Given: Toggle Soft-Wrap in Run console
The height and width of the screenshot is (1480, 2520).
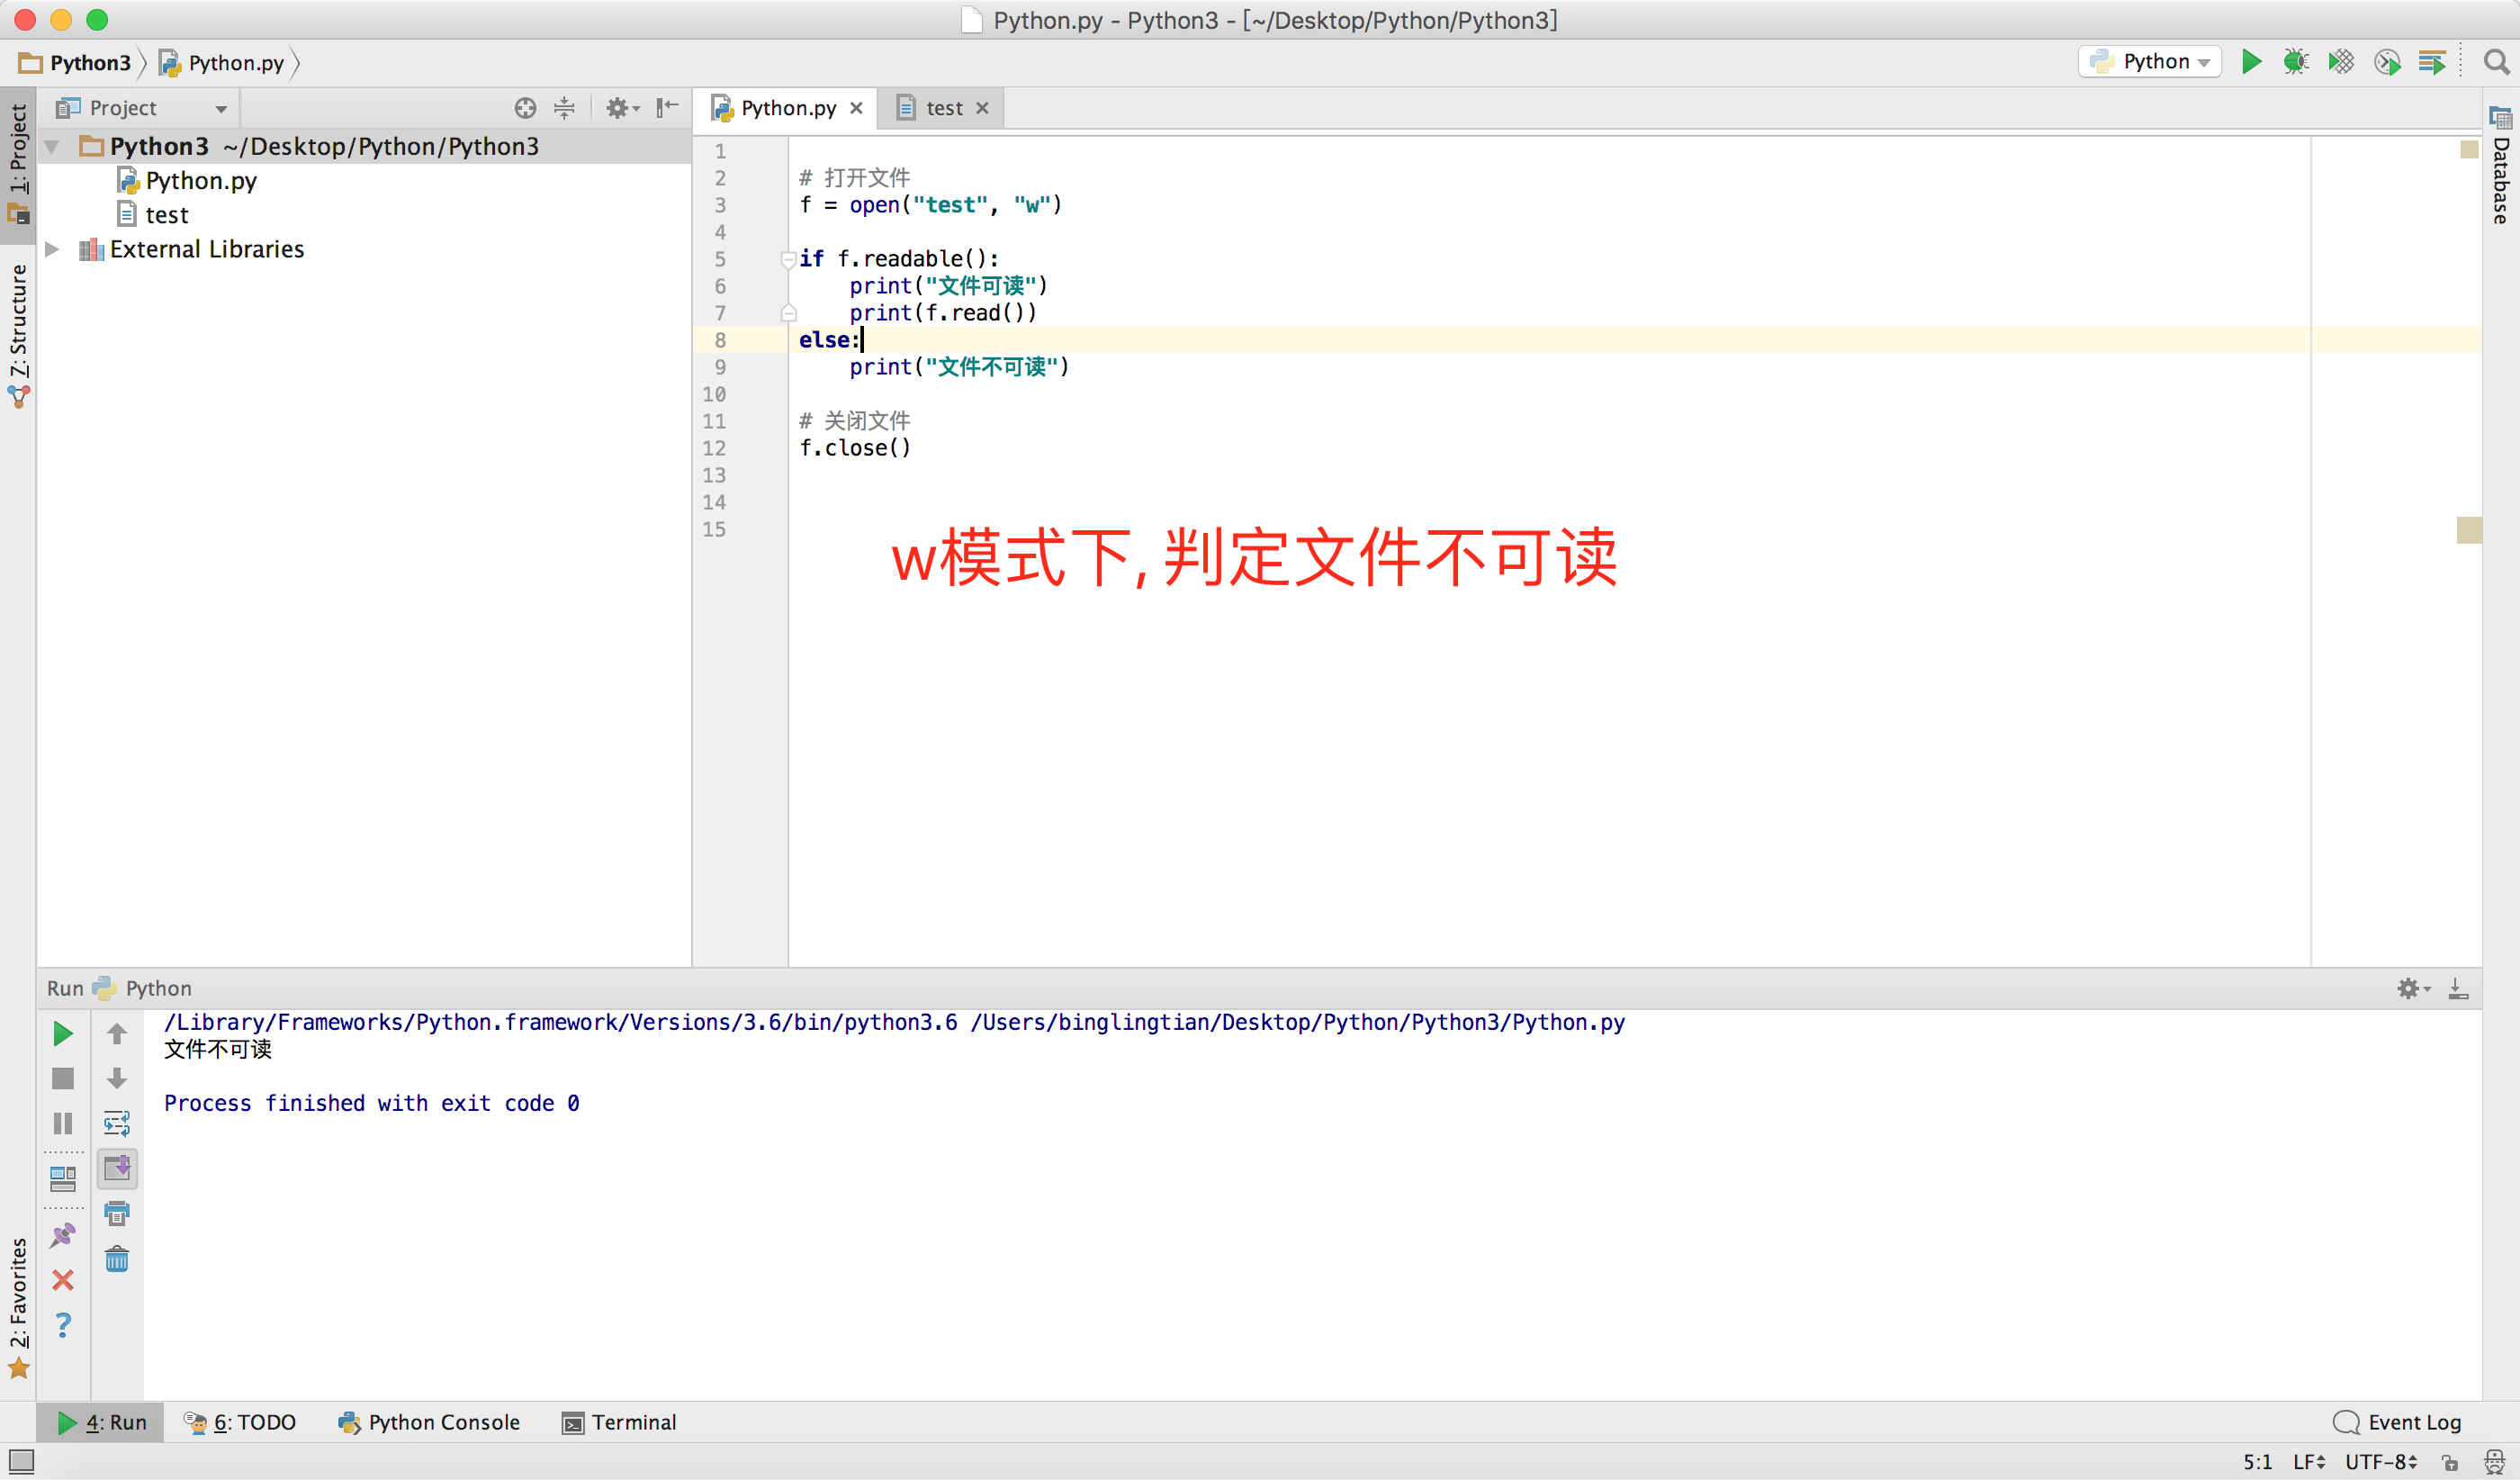Looking at the screenshot, I should tap(117, 1123).
